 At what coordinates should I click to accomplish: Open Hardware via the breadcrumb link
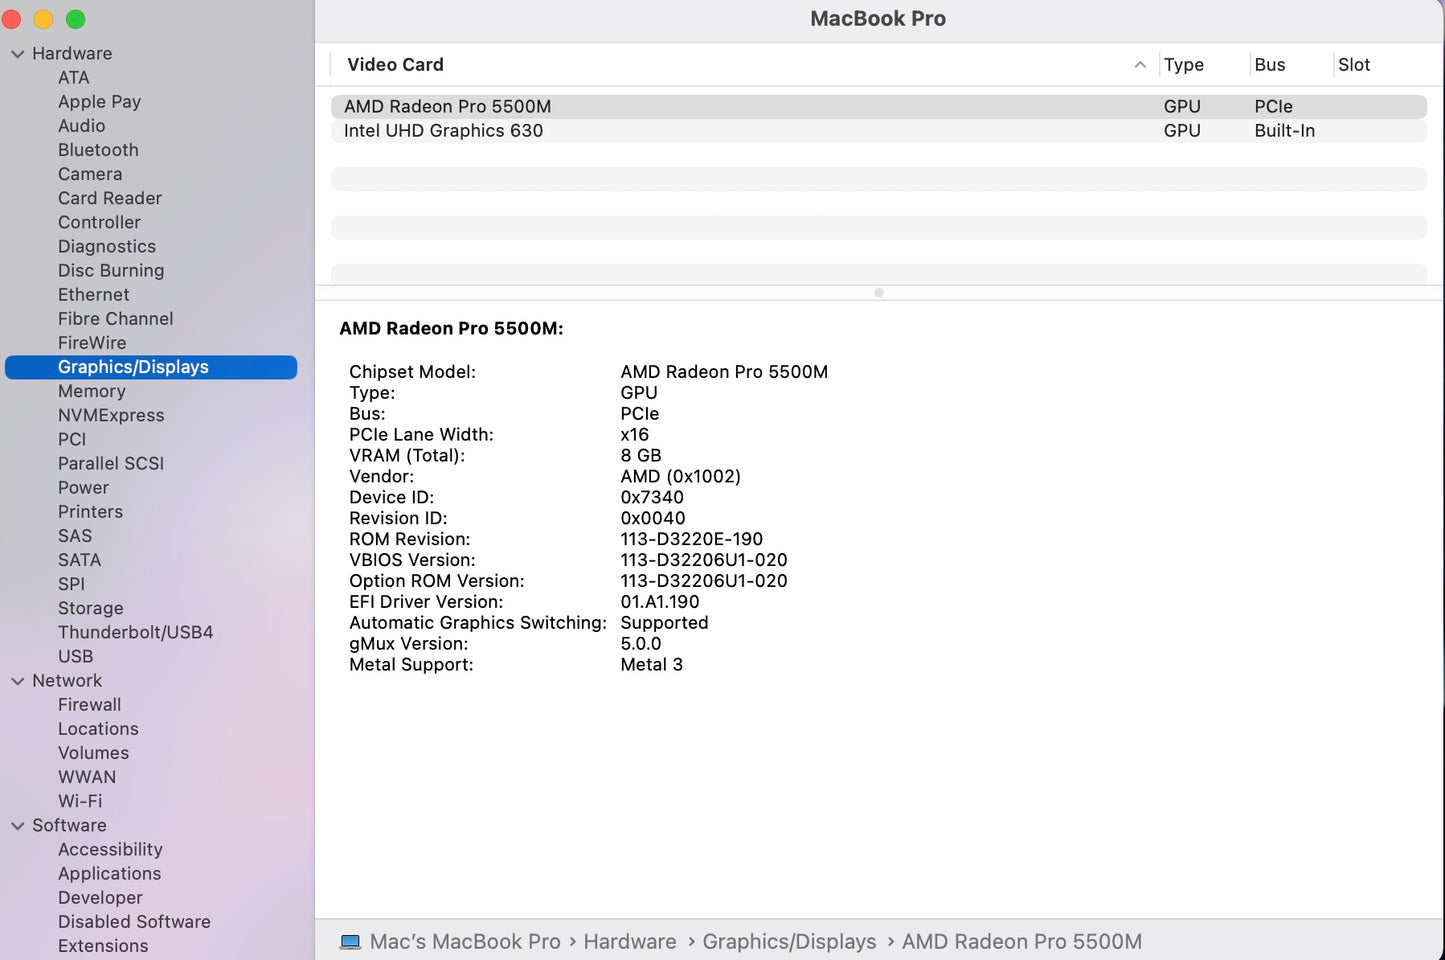click(x=629, y=941)
